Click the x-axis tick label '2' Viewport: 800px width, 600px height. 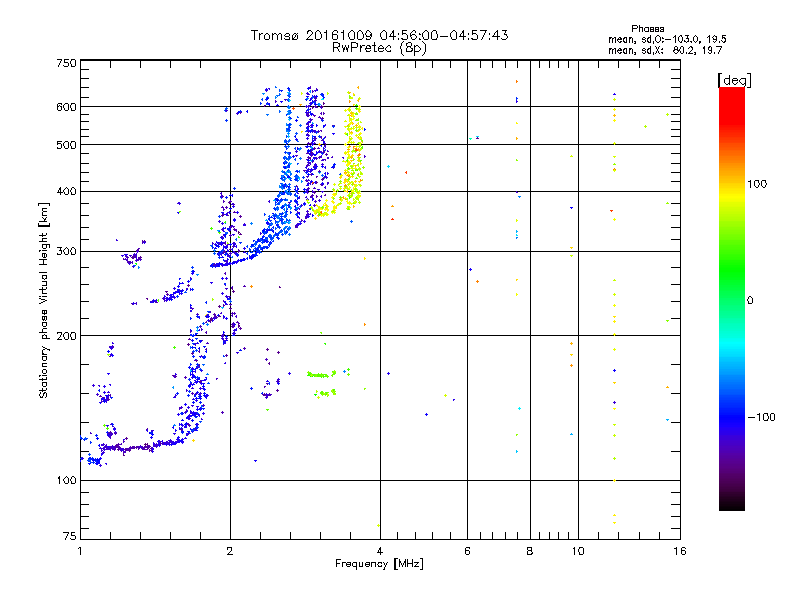pyautogui.click(x=230, y=551)
